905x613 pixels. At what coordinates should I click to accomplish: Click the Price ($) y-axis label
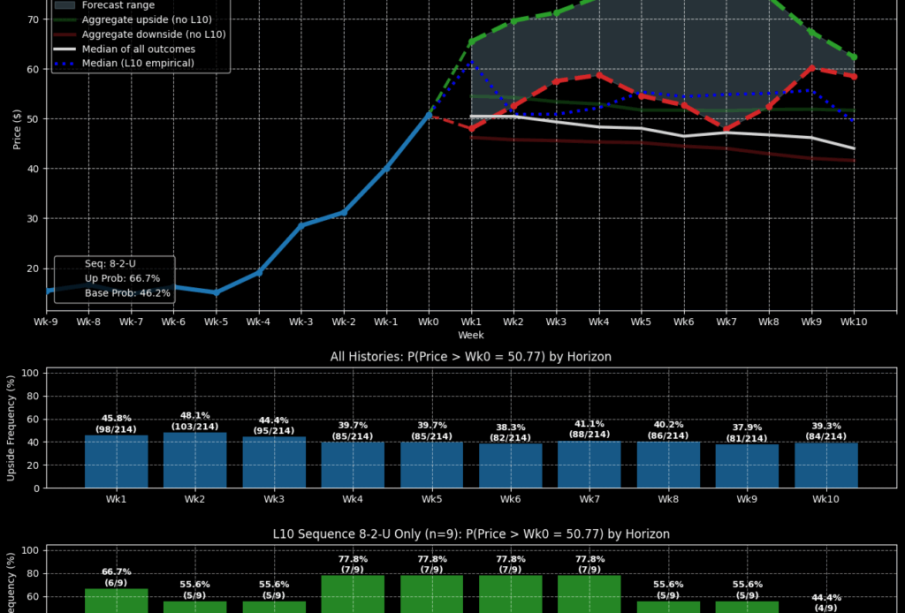pyautogui.click(x=17, y=130)
